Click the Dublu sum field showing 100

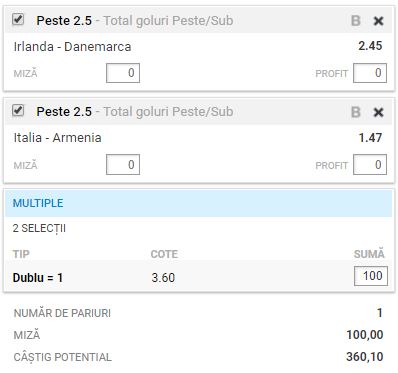371,276
